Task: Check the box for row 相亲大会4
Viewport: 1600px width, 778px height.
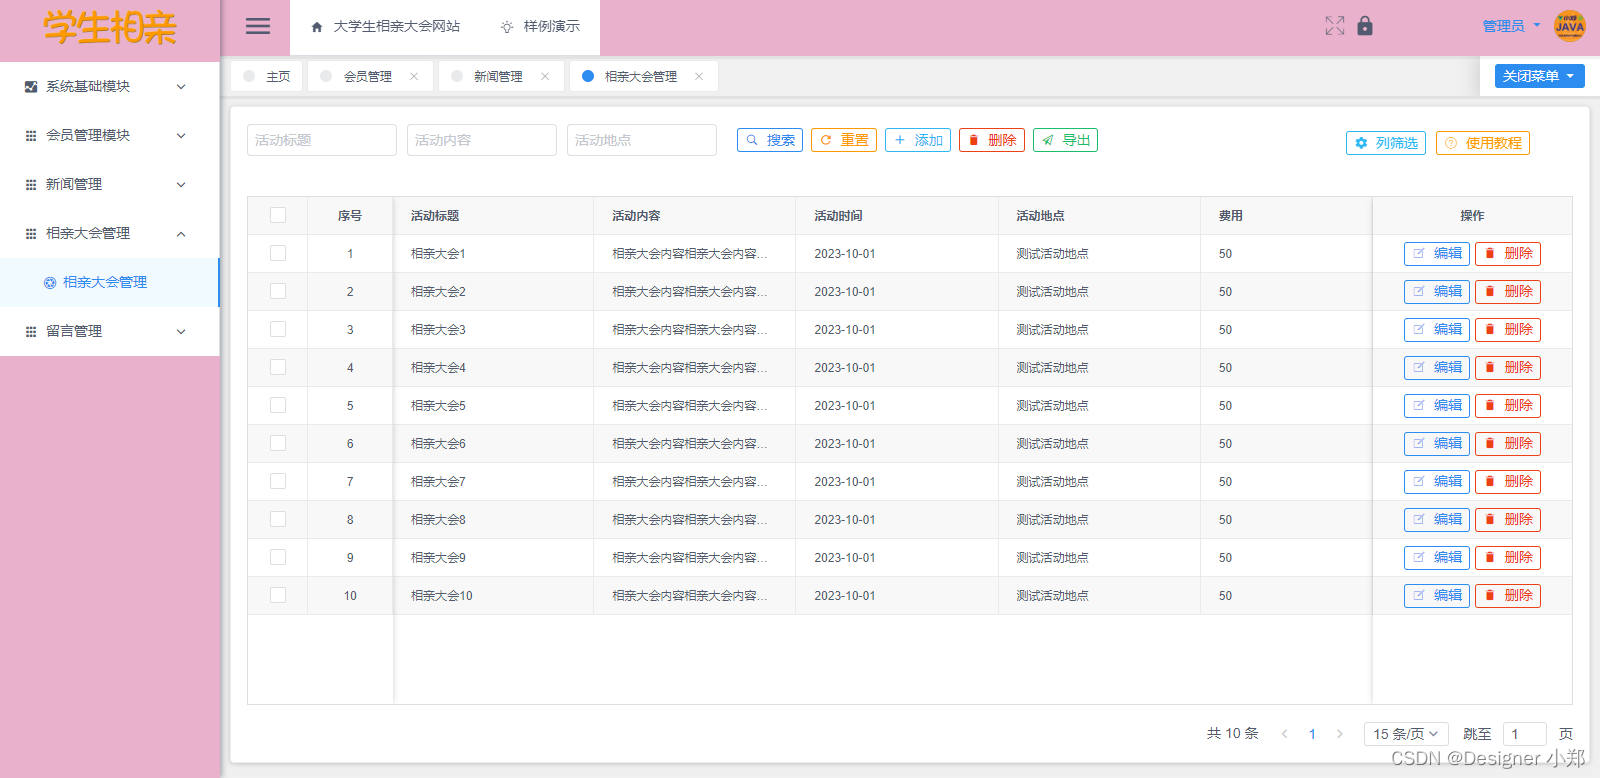Action: (x=278, y=367)
